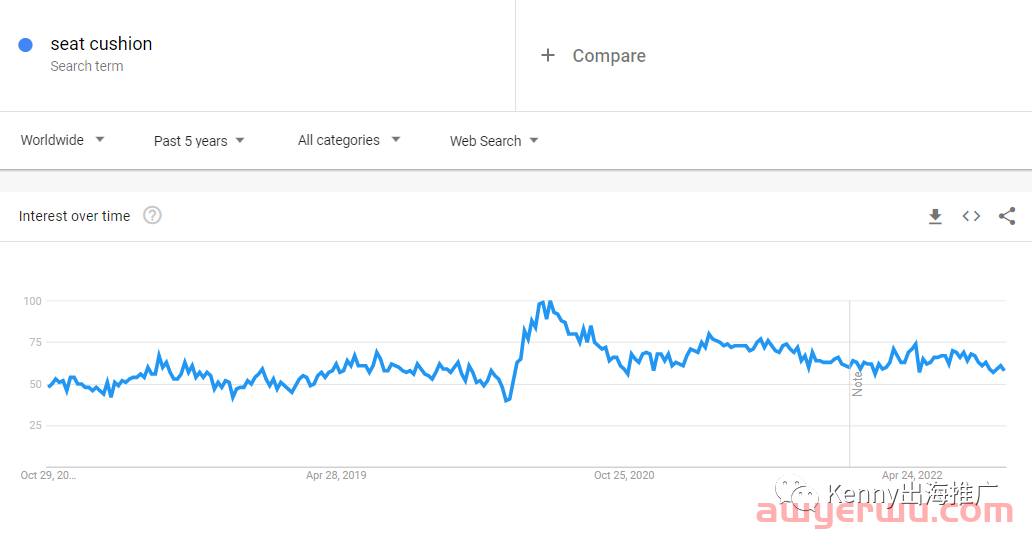Open the embed code icon

[971, 216]
